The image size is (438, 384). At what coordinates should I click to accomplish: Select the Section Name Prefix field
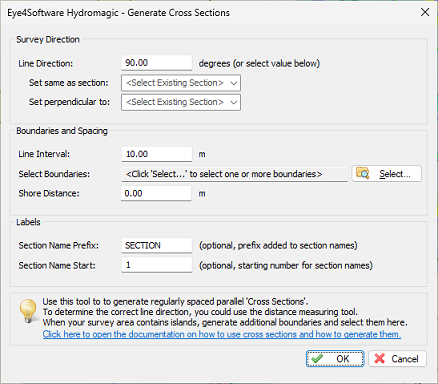[157, 245]
